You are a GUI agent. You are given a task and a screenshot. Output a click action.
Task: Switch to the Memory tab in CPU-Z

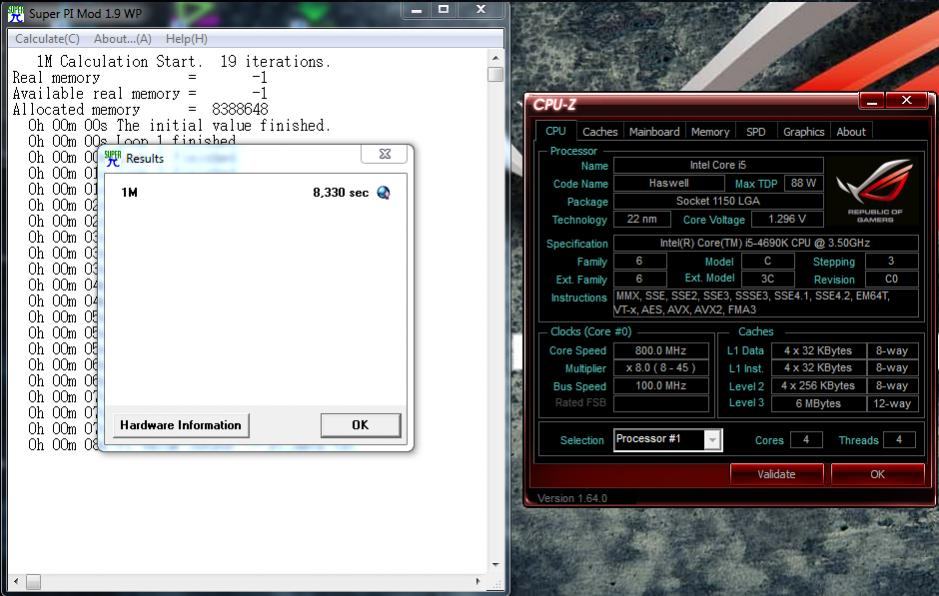point(710,132)
